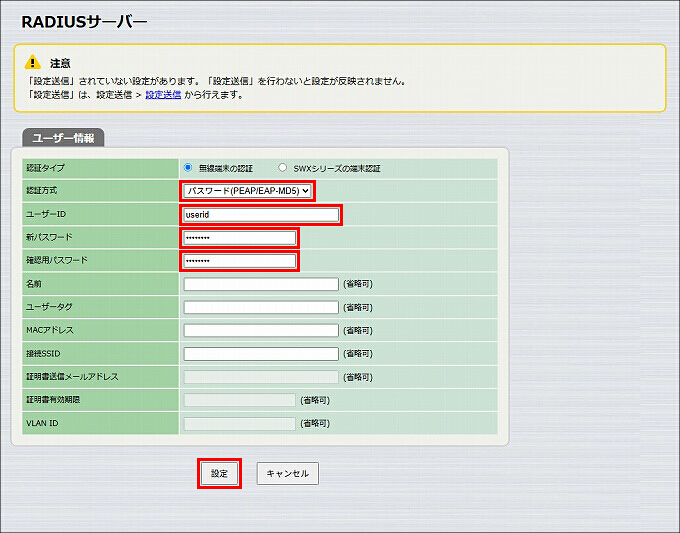680x533 pixels.
Task: Click the 証明書送信メールアドレス row label
Action: point(72,376)
